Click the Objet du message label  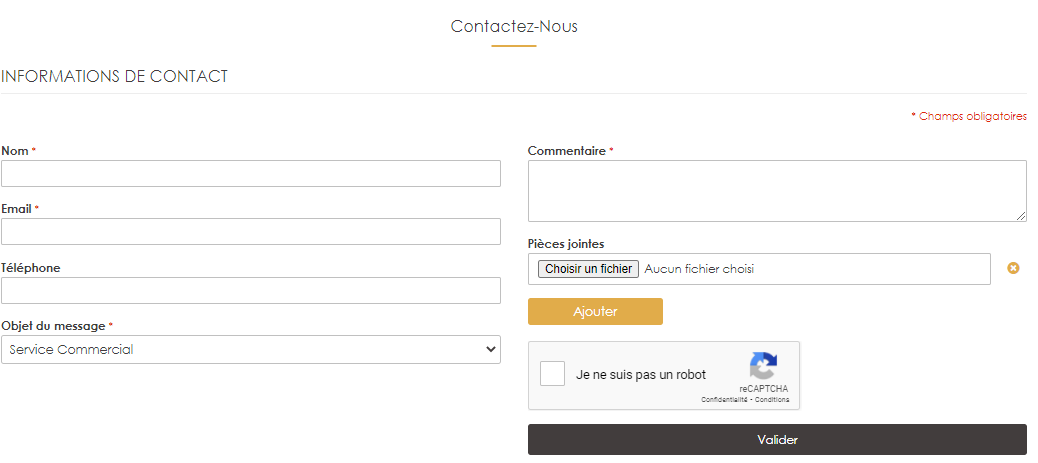pos(53,326)
